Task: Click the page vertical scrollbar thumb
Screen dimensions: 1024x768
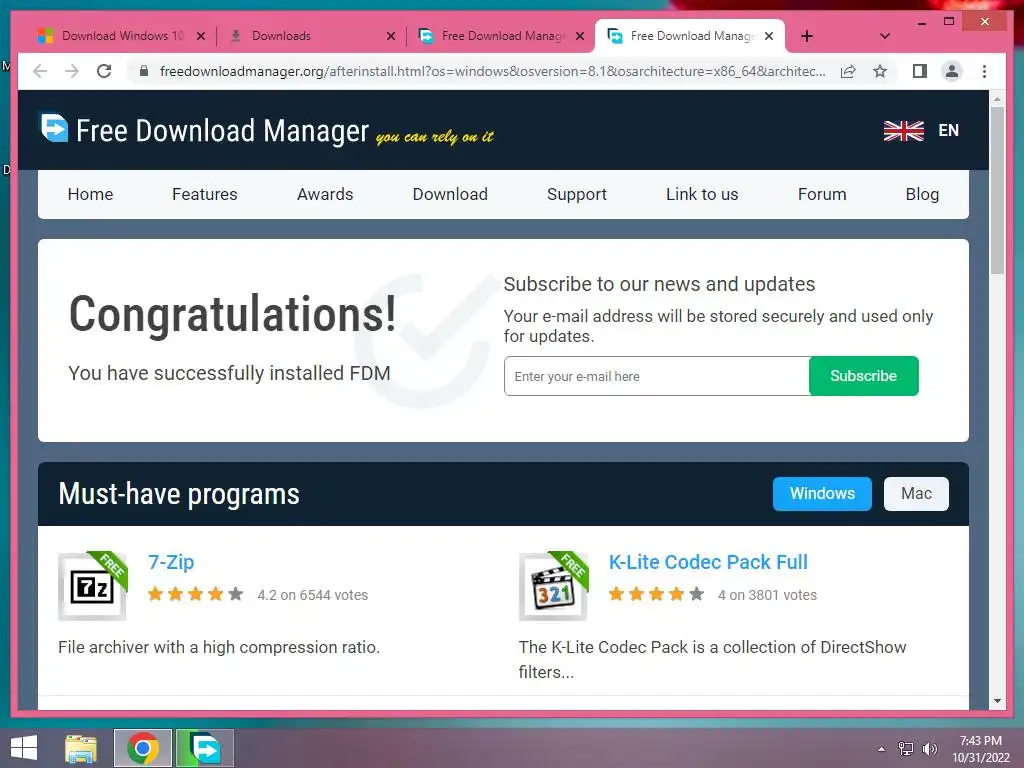Action: click(x=997, y=189)
